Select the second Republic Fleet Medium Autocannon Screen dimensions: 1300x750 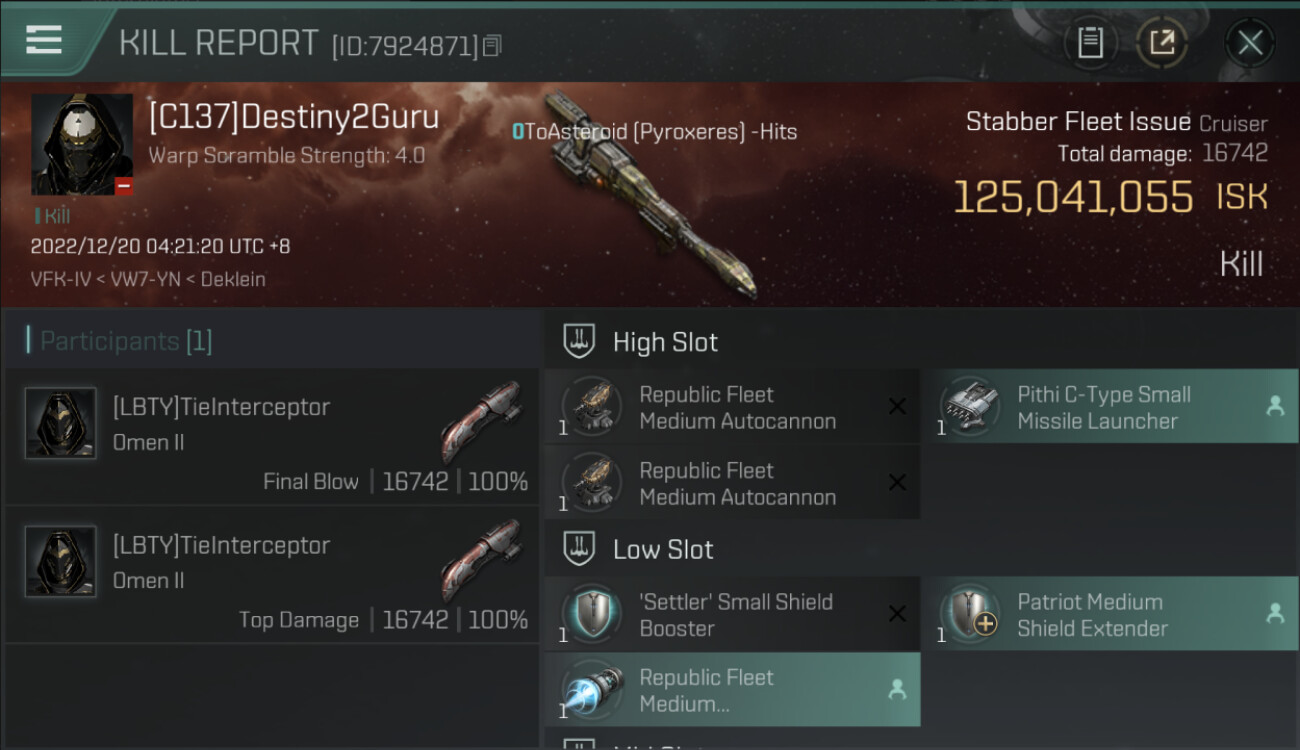tap(732, 483)
